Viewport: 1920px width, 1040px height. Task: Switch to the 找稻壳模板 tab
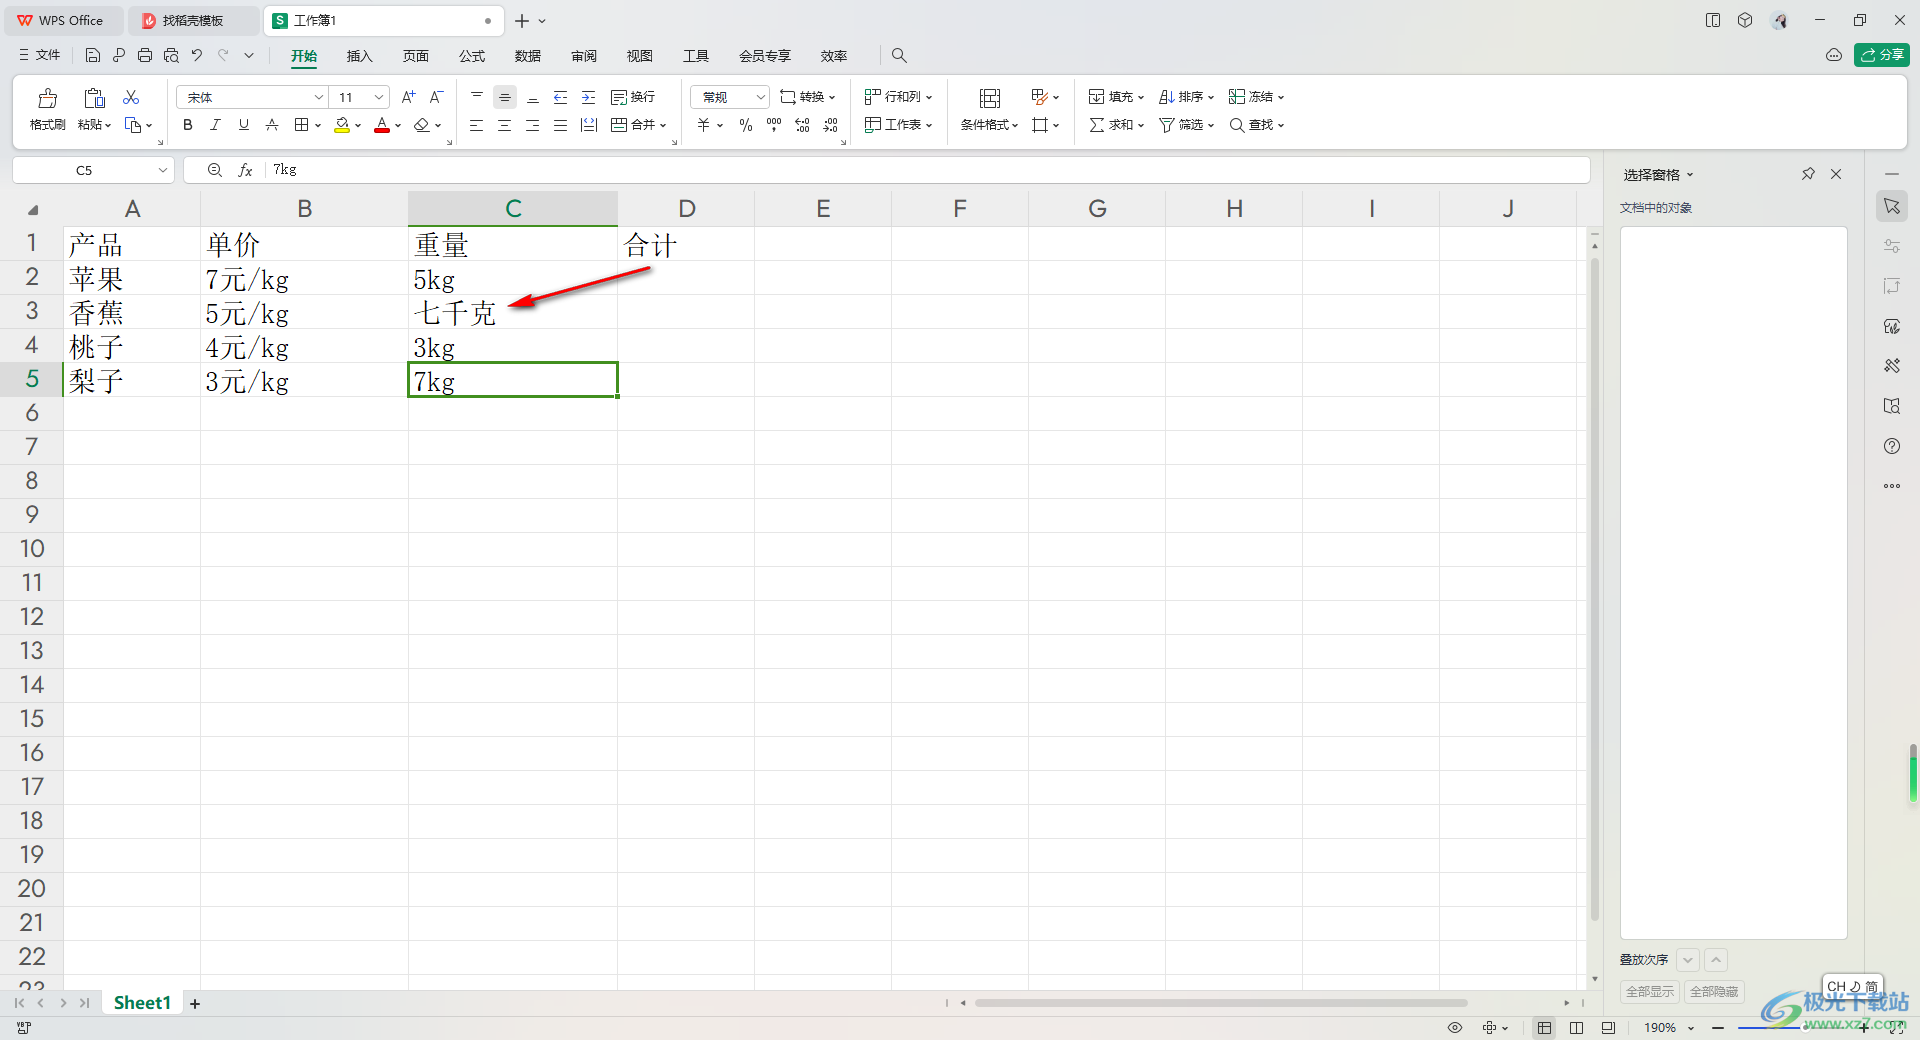192,20
